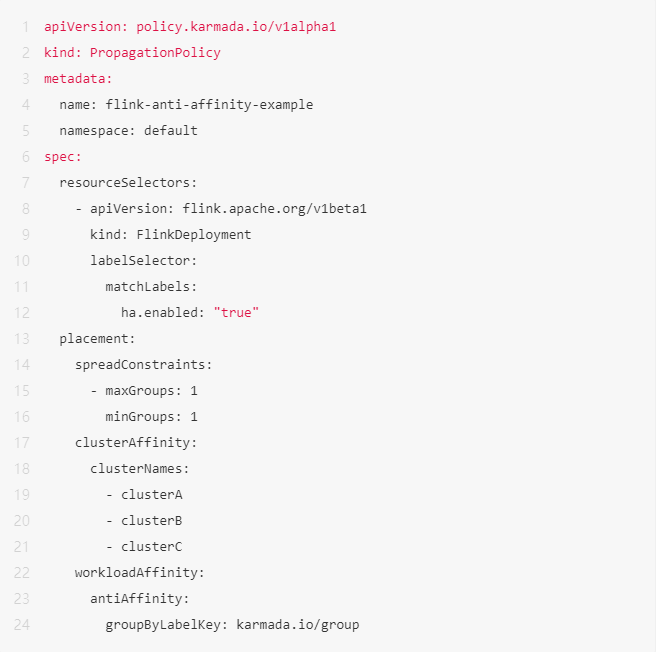Click the resourceSelectors key

(120, 182)
